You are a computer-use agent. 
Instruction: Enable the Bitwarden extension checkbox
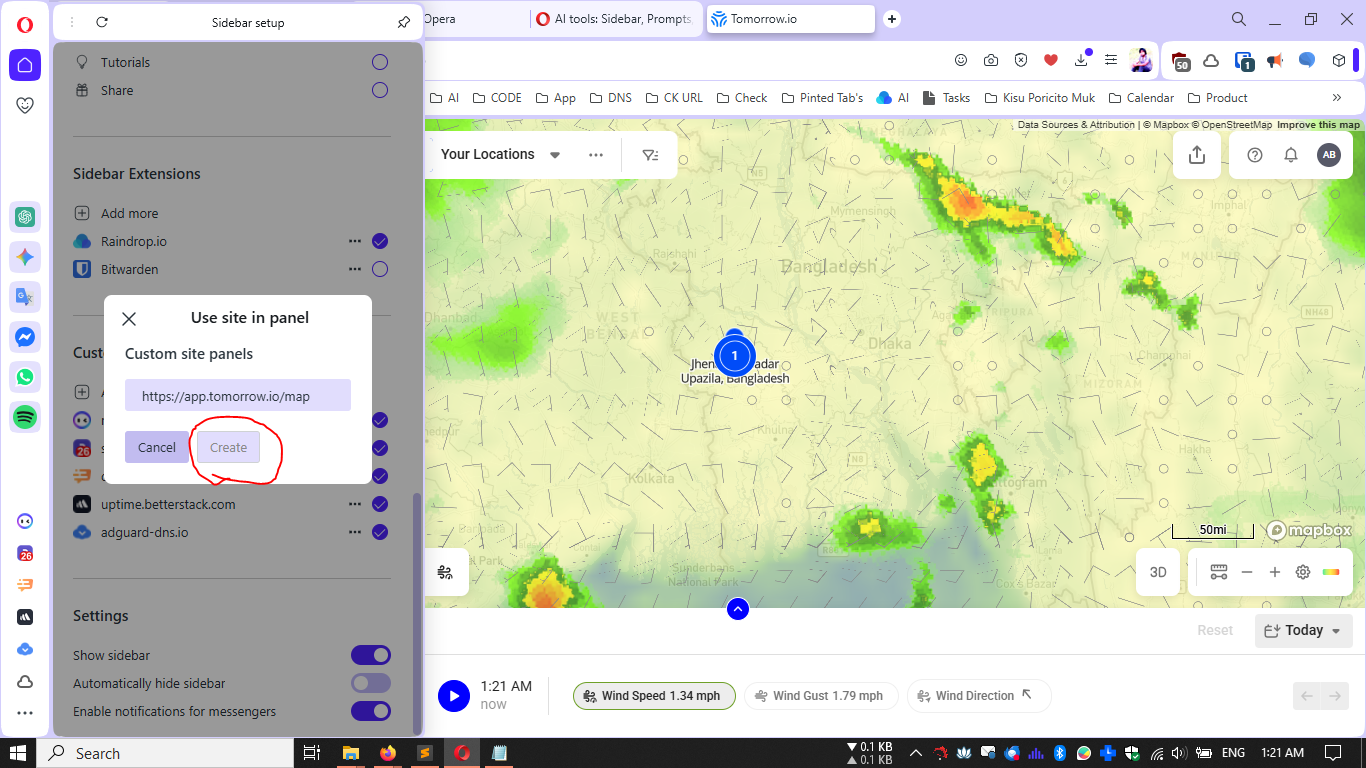click(x=380, y=269)
